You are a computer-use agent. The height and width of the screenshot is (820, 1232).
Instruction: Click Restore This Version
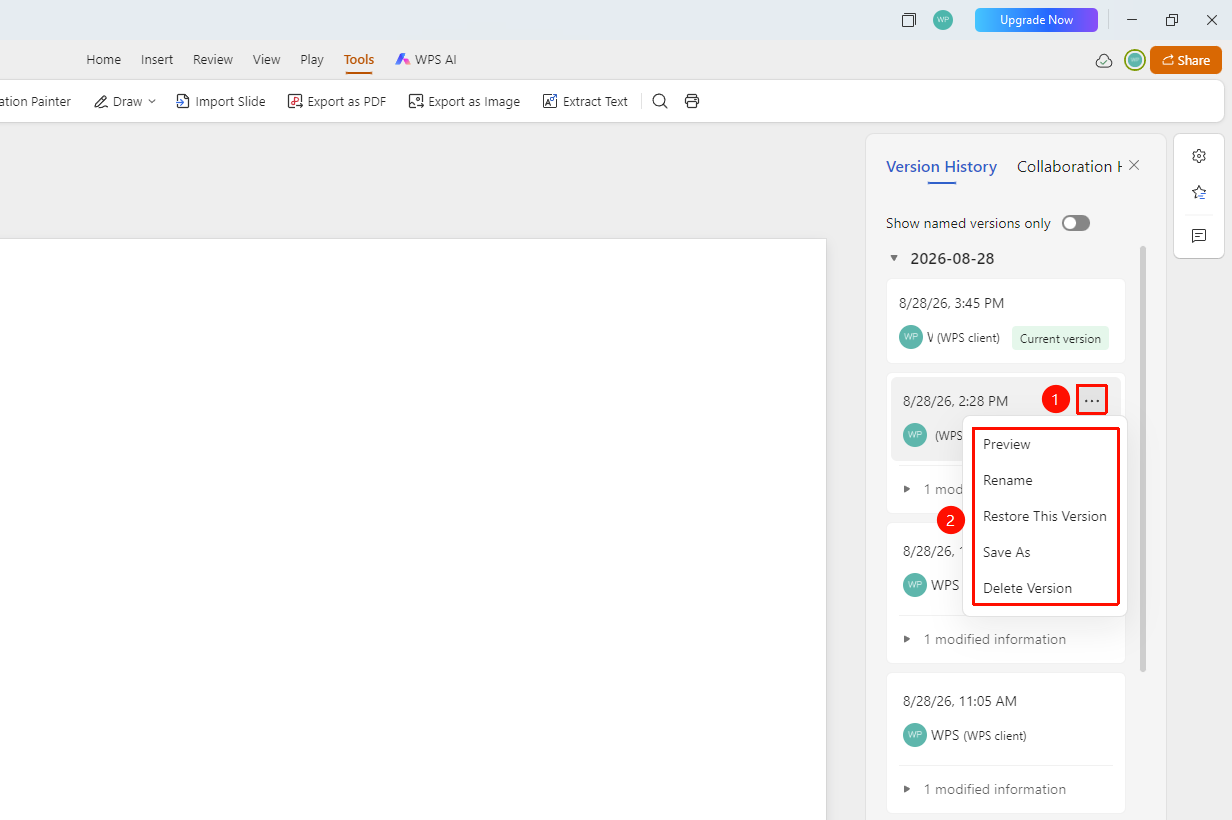(1045, 516)
